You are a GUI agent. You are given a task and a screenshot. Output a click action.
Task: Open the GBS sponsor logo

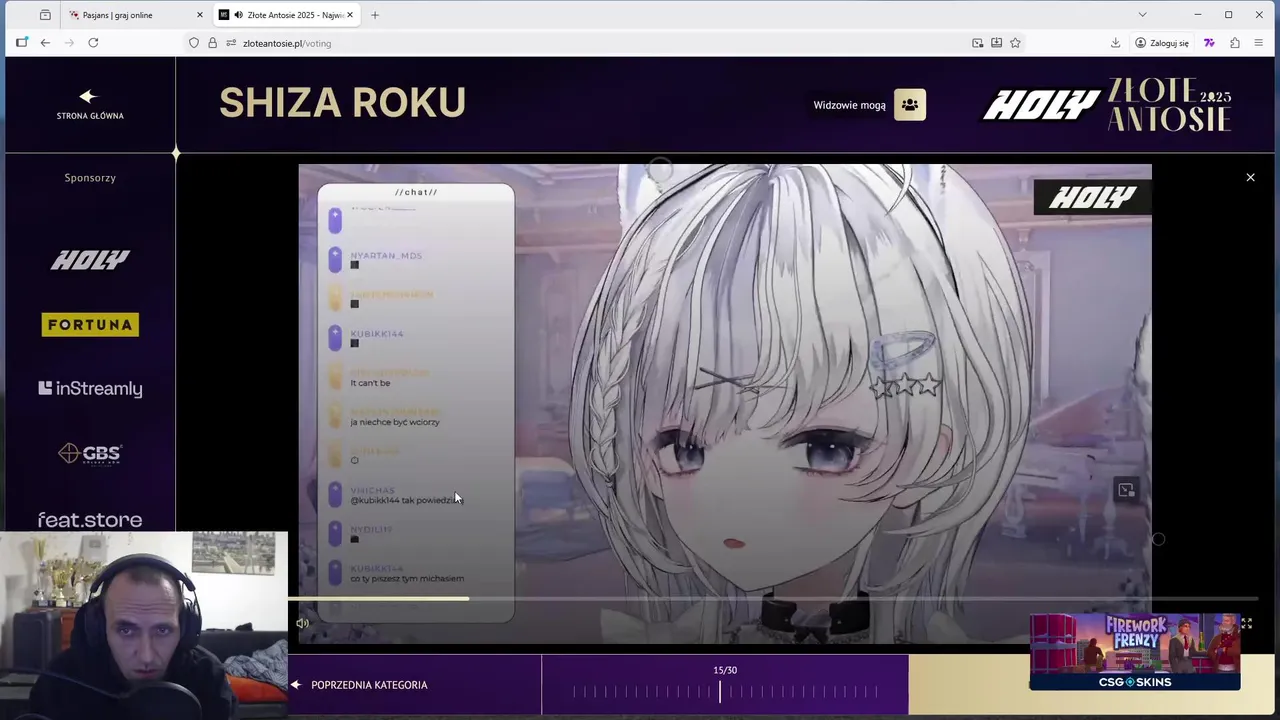(x=90, y=454)
